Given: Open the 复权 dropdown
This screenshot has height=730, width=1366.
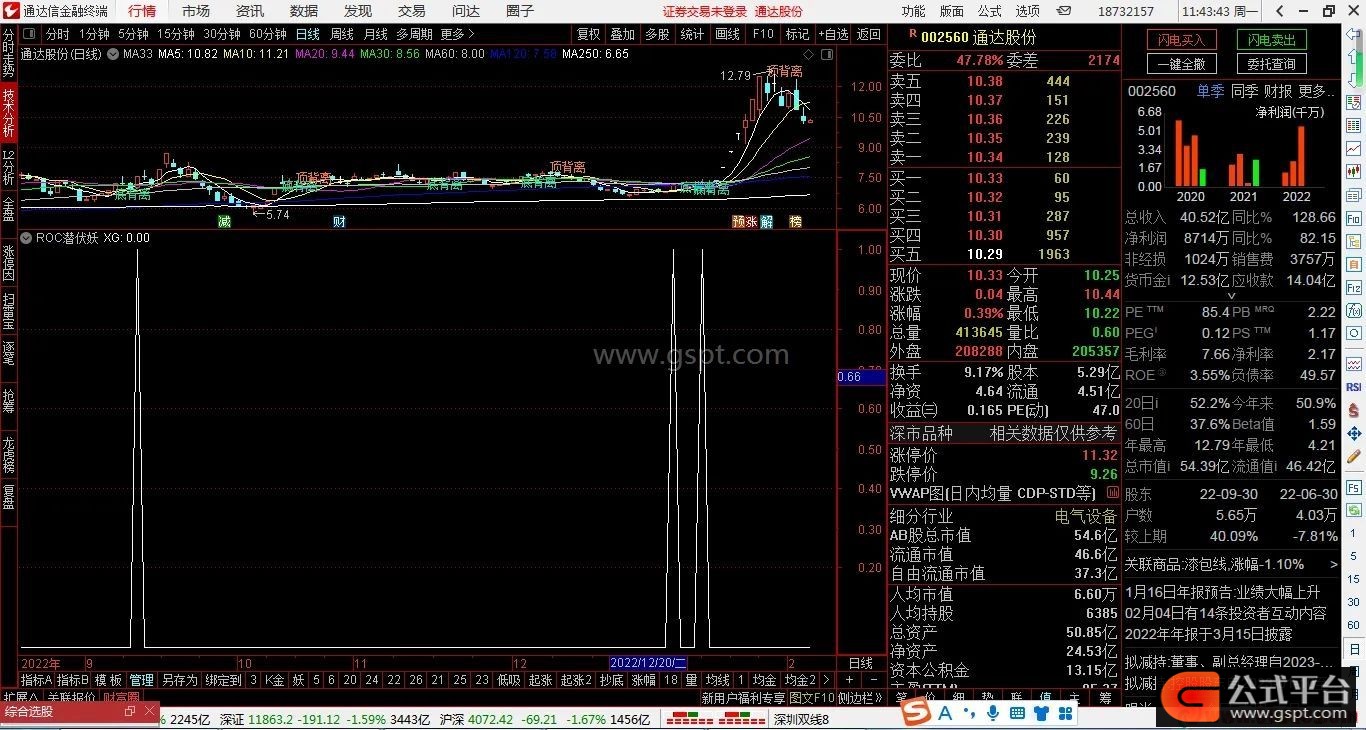Looking at the screenshot, I should click(588, 34).
